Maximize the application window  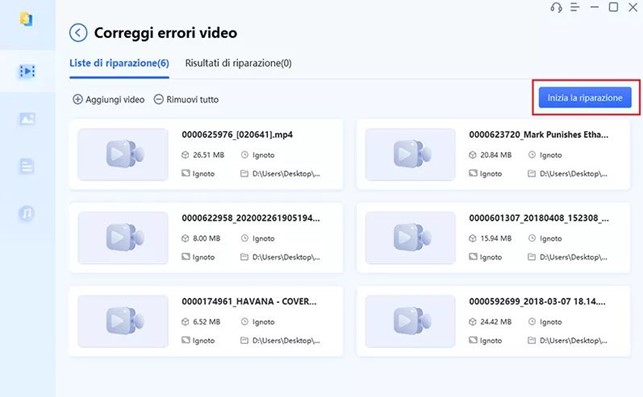[x=613, y=7]
